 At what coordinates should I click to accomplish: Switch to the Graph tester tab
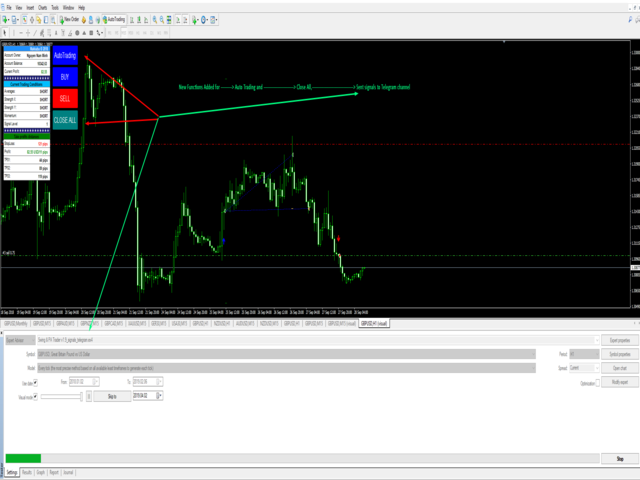[41, 472]
